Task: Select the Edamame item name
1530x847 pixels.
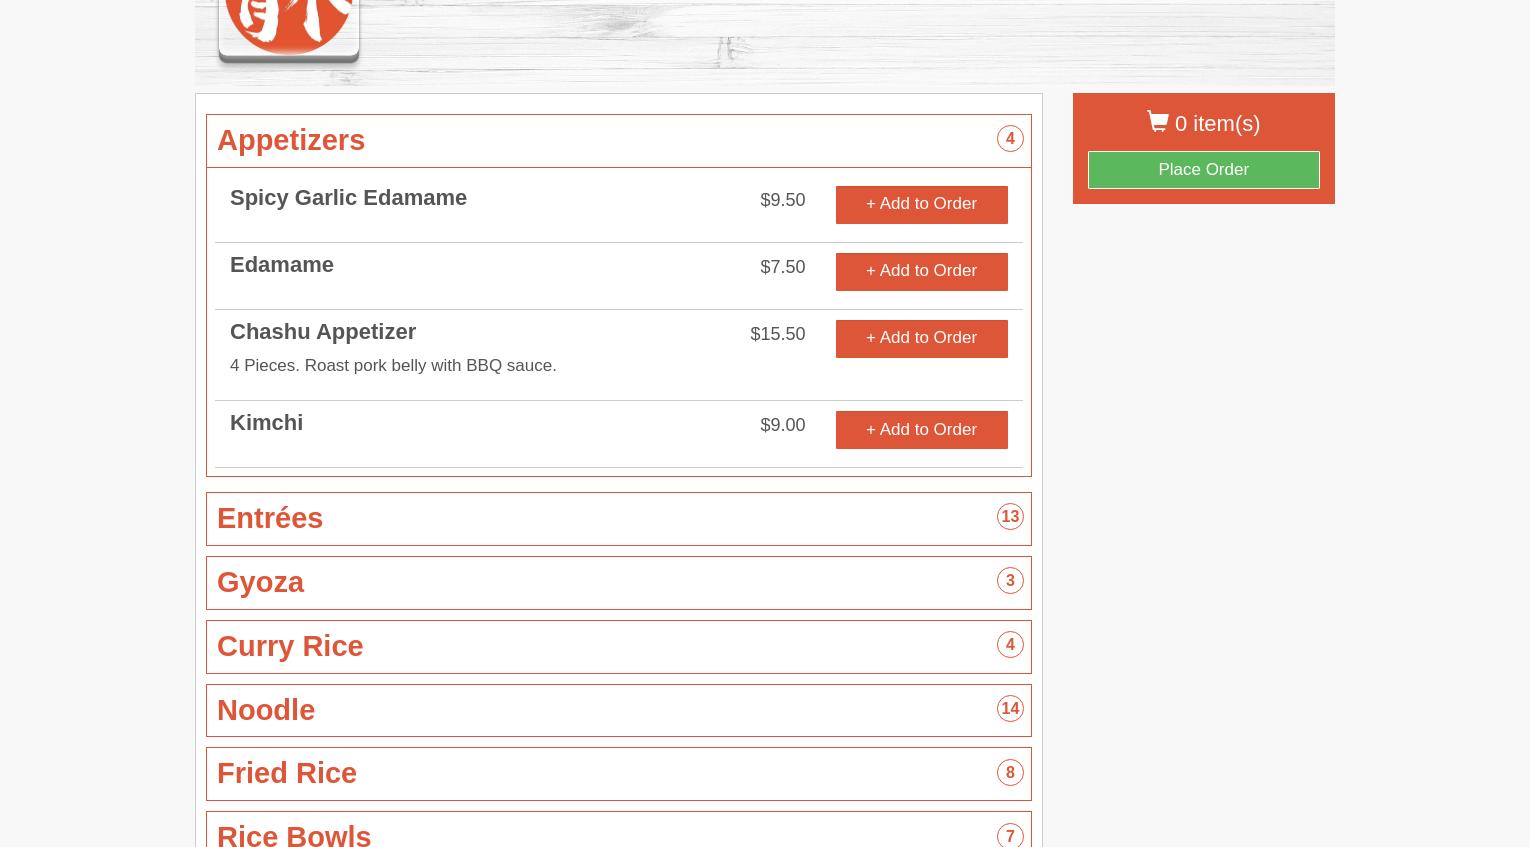Action: coord(282,264)
